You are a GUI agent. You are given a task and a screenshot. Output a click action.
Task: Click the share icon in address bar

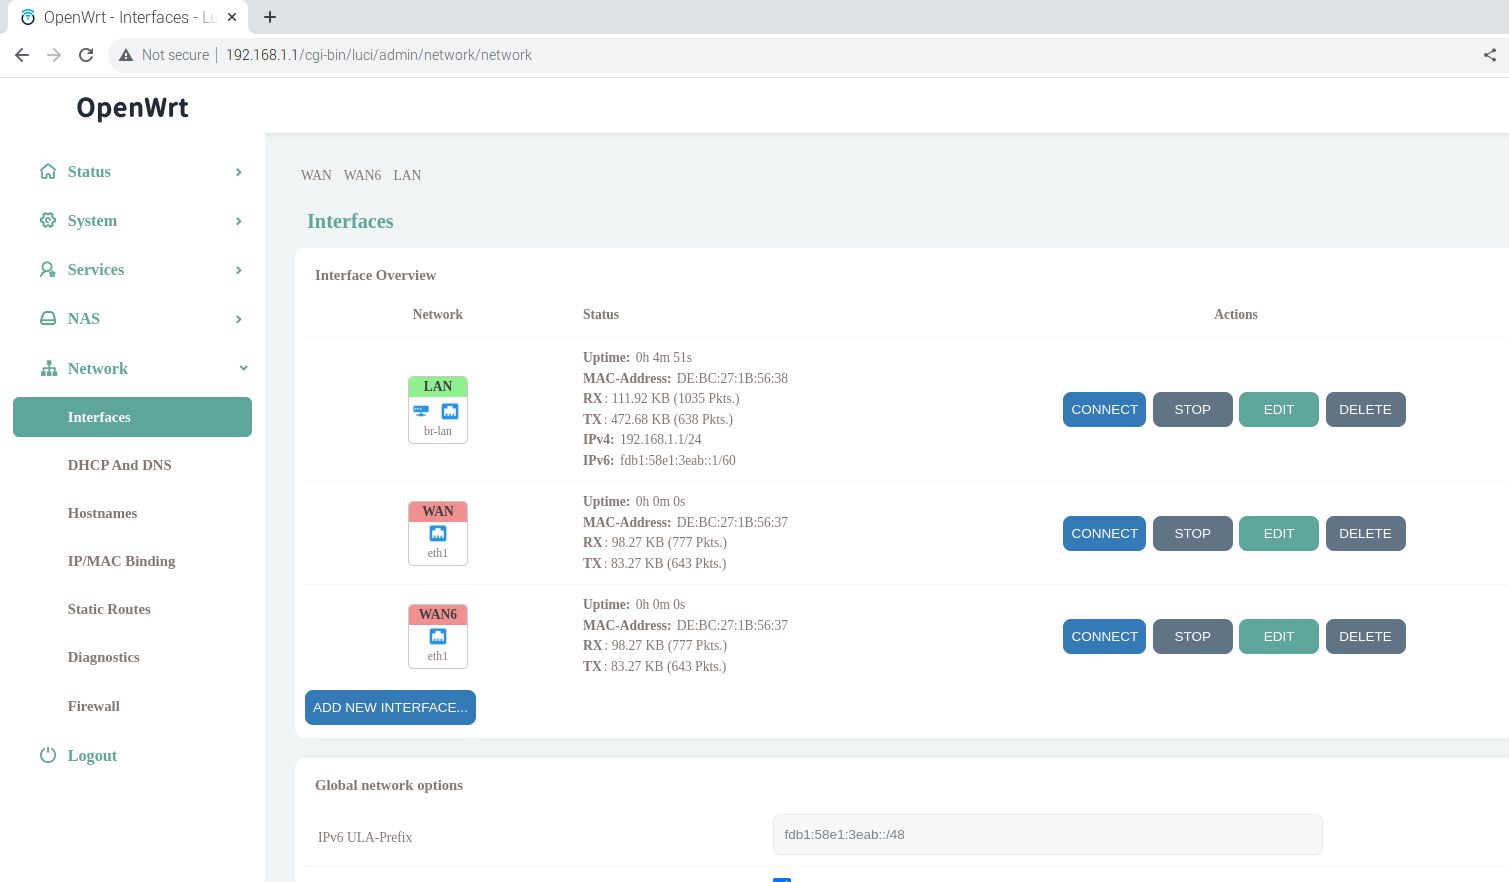tap(1490, 55)
